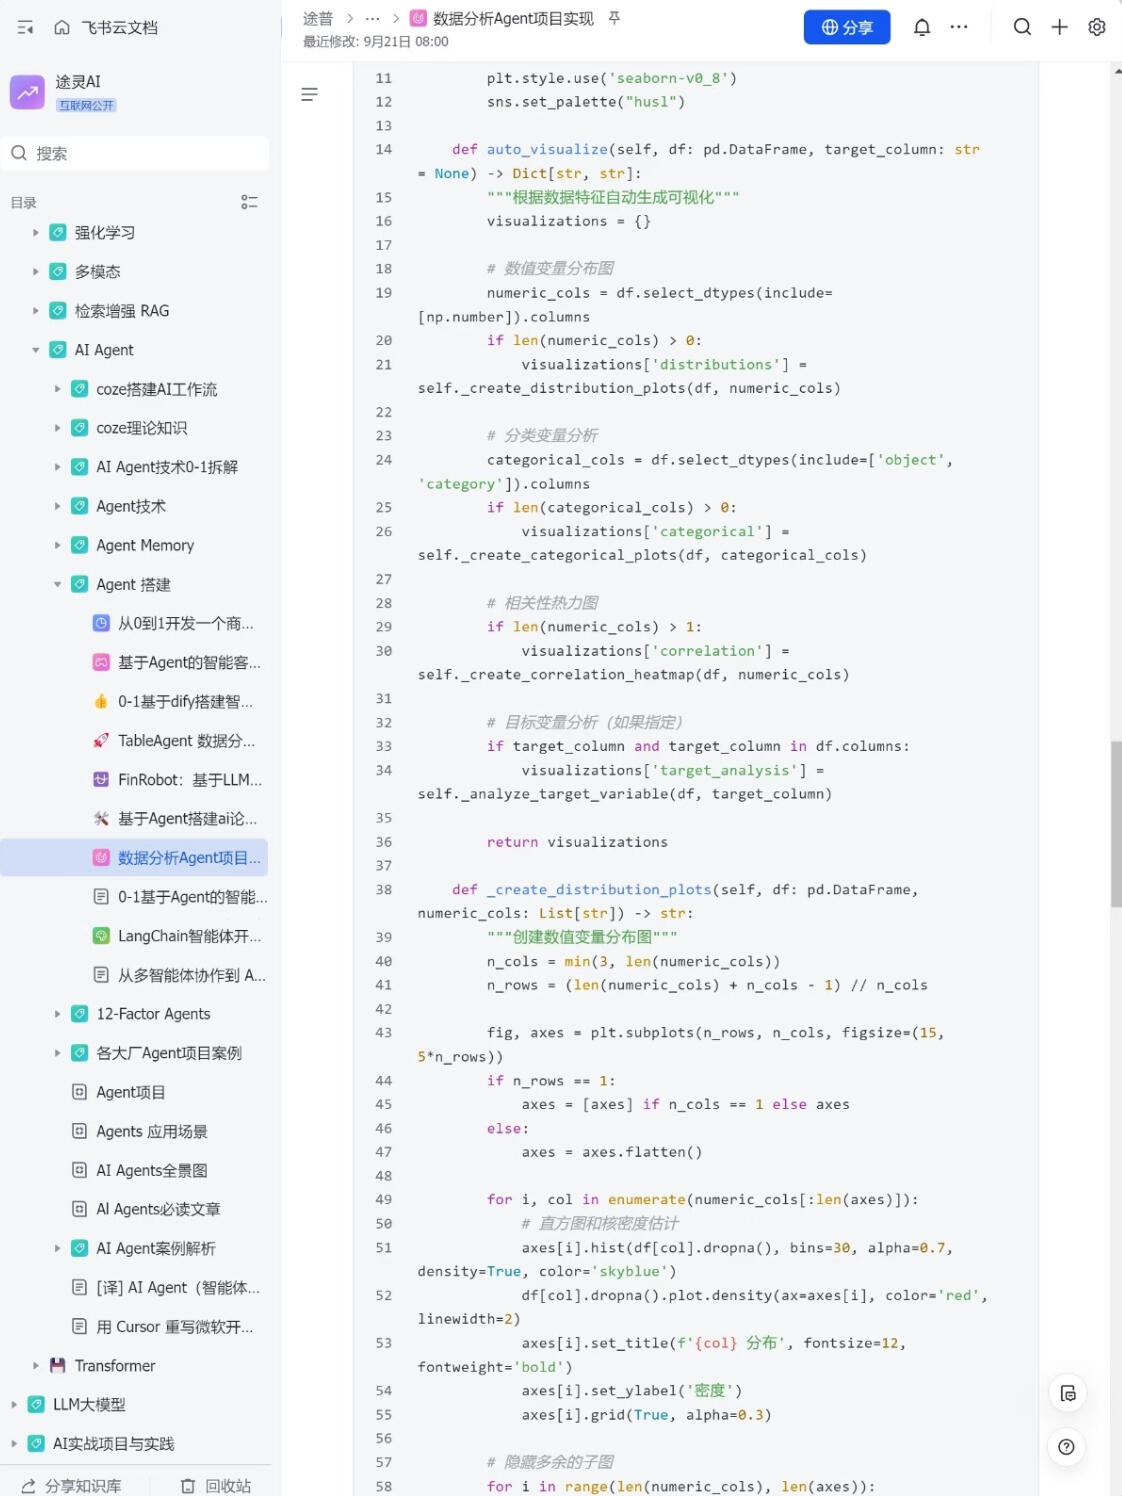Open the comments panel floating icon
The height and width of the screenshot is (1496, 1122).
[1068, 1393]
